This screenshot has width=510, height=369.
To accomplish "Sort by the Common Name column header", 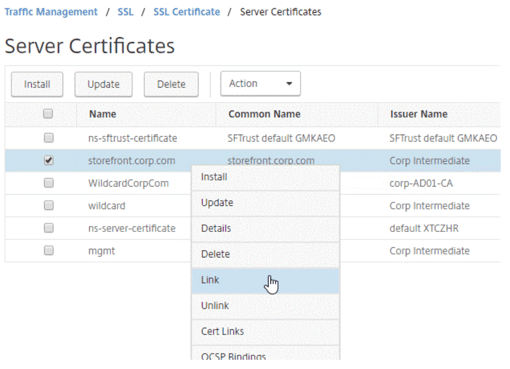I will [264, 114].
